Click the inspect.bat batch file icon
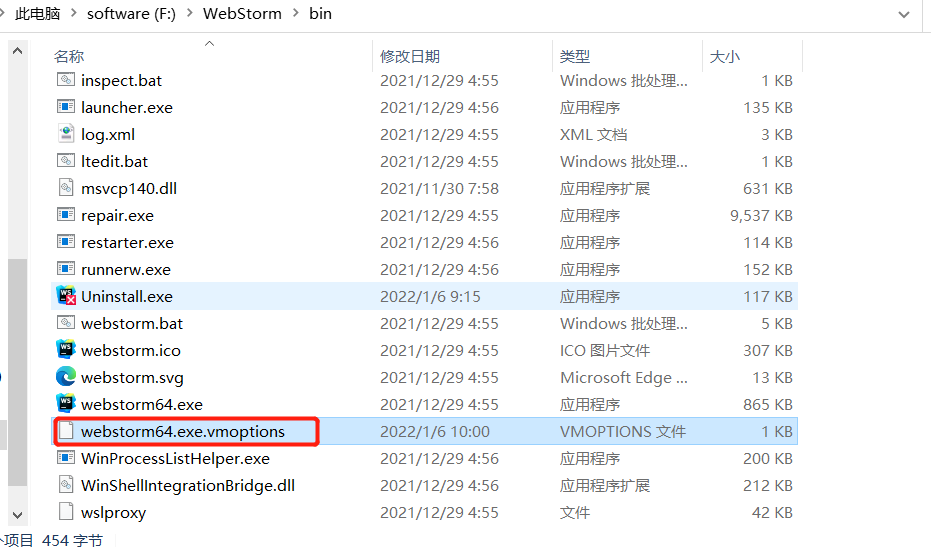Viewport: 931px width, 547px height. pyautogui.click(x=66, y=80)
